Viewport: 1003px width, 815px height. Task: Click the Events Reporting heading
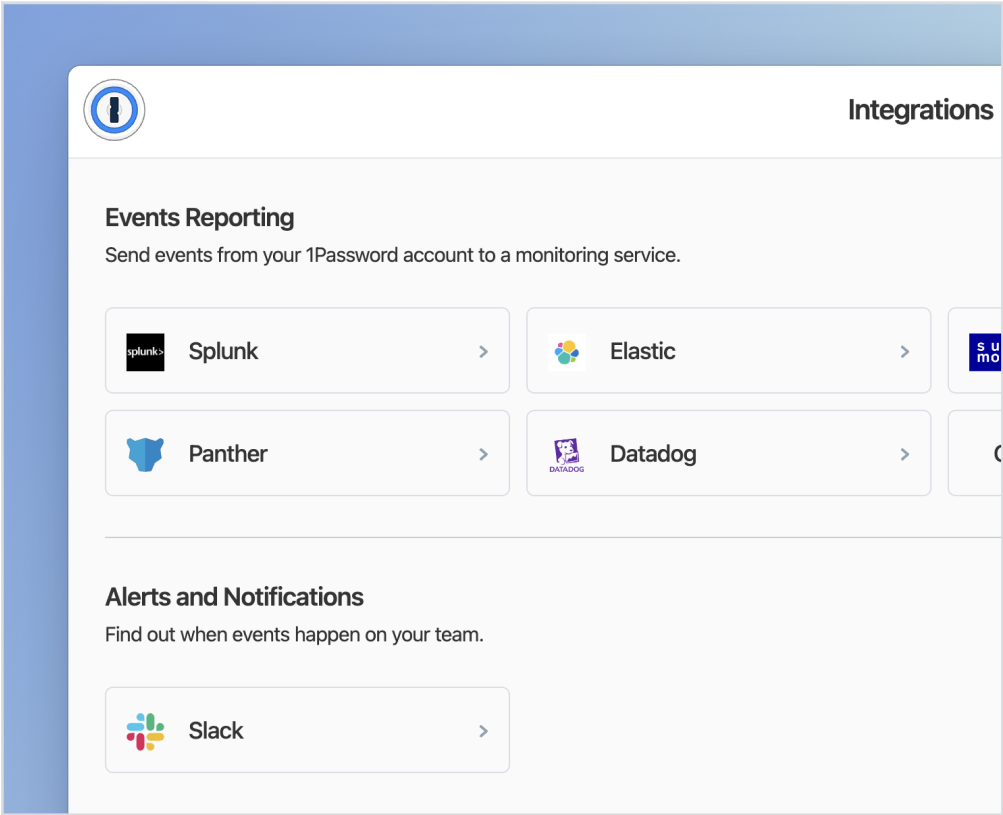pyautogui.click(x=200, y=218)
